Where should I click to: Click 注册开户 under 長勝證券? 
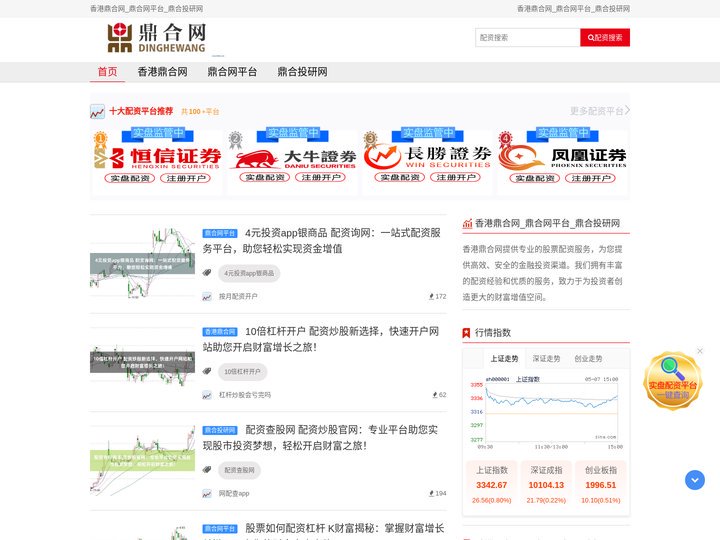tap(455, 177)
